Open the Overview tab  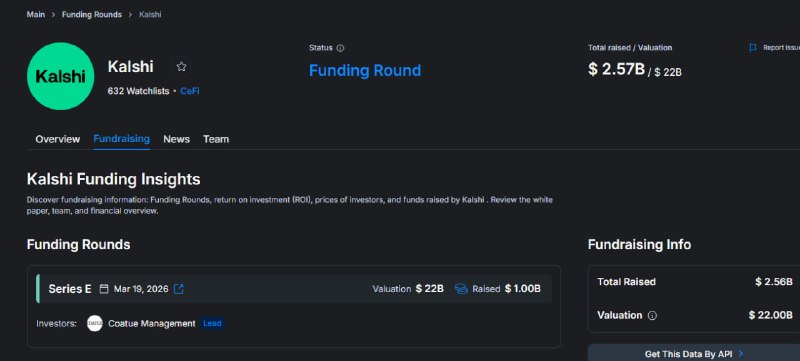58,139
